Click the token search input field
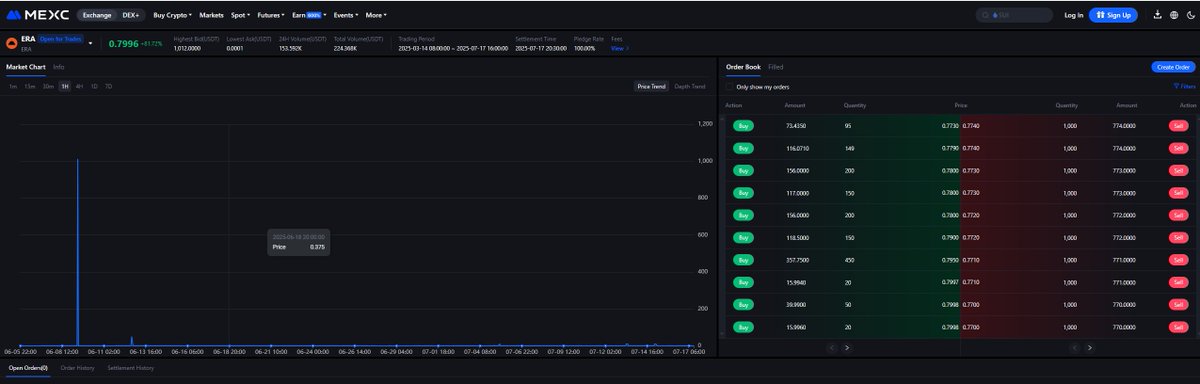Screen dimensions: 1200x384 (x=1015, y=15)
